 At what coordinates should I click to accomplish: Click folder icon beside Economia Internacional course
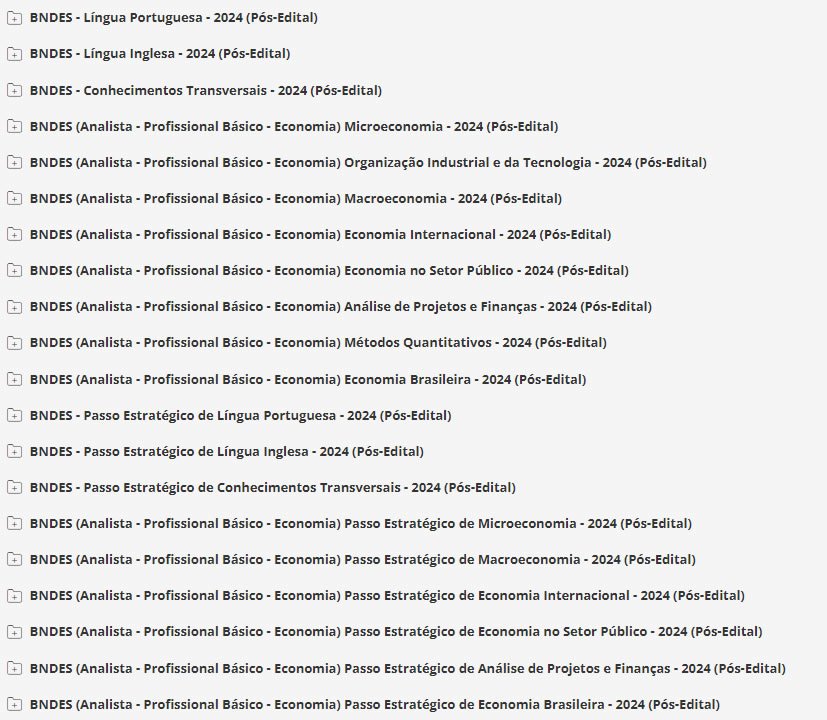[14, 234]
